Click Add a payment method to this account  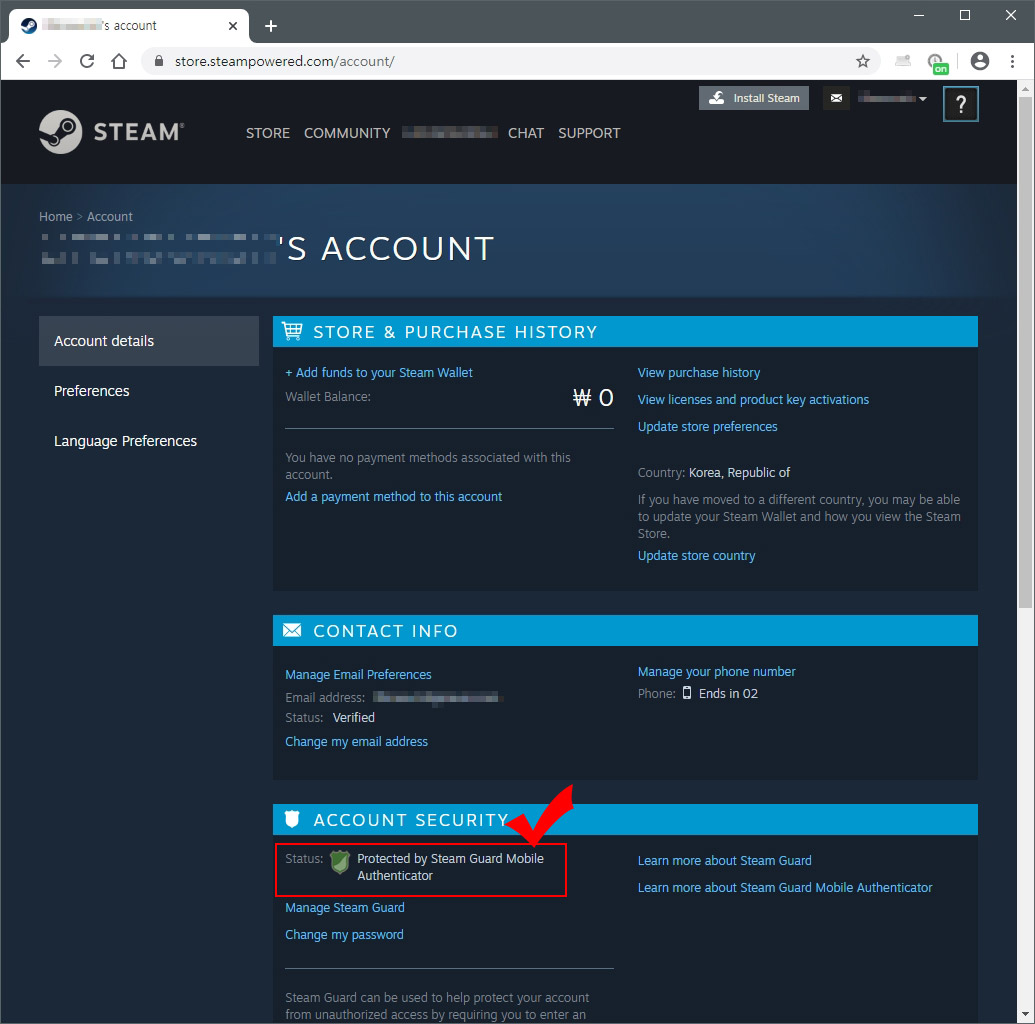coord(393,496)
